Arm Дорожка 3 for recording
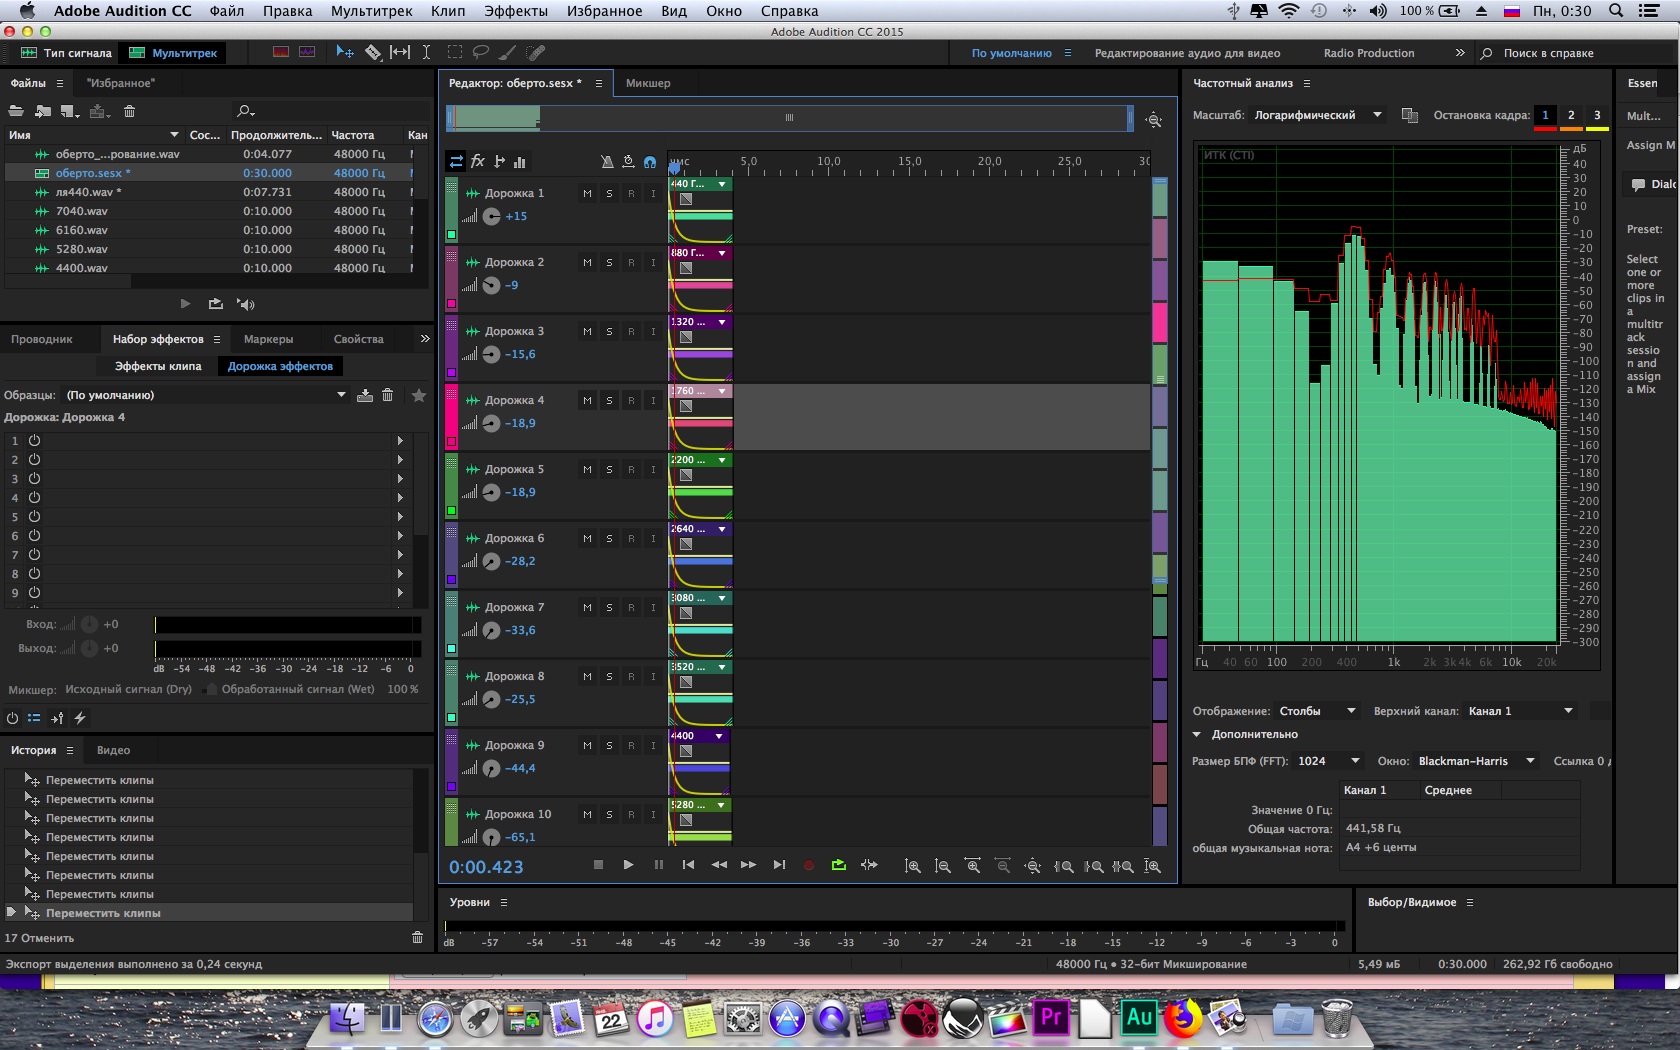 pos(631,331)
